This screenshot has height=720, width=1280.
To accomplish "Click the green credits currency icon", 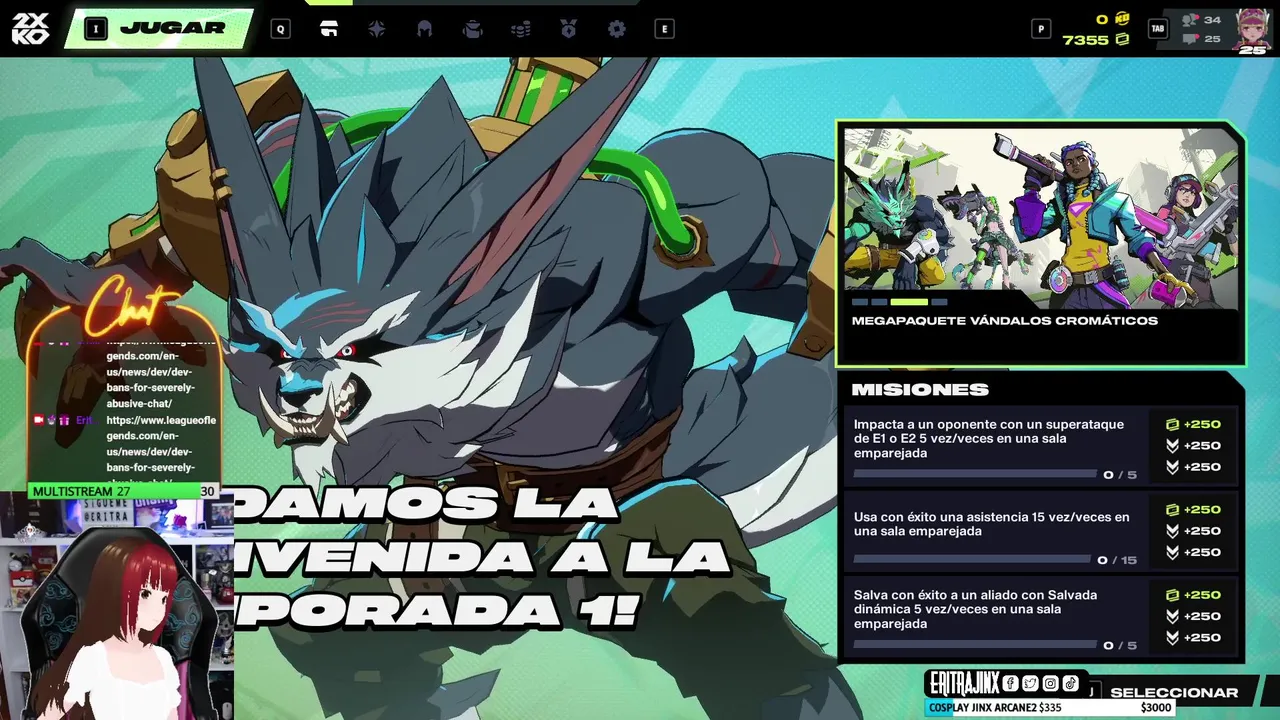I will (1122, 39).
